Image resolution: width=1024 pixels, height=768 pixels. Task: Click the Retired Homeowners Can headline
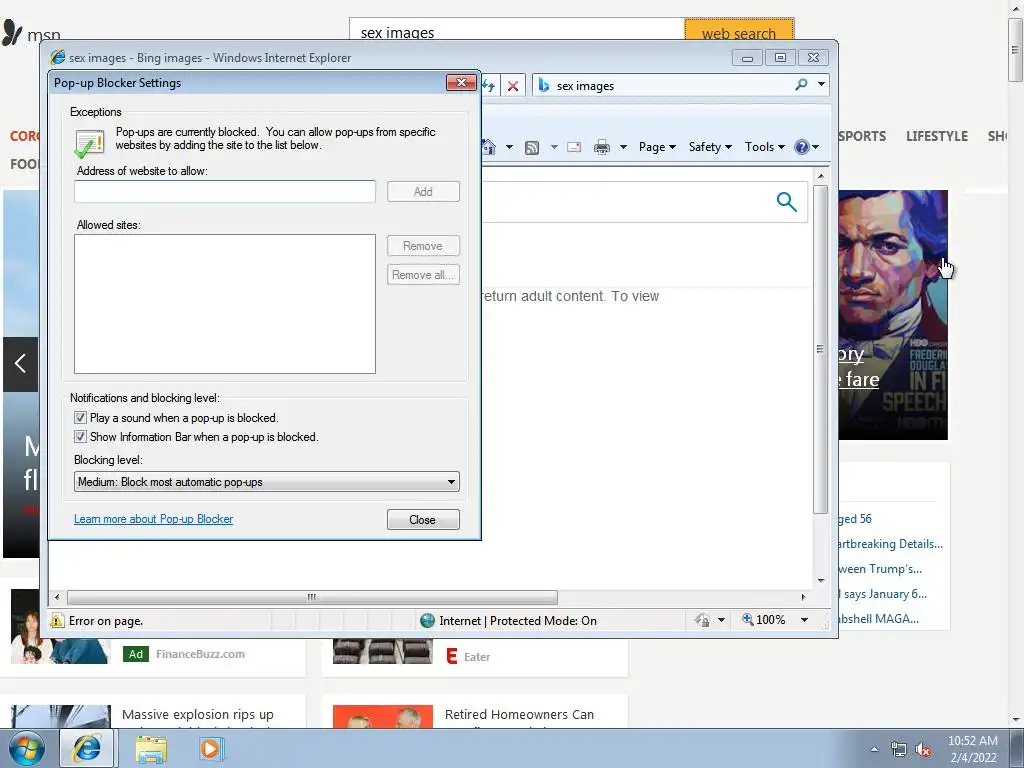519,714
